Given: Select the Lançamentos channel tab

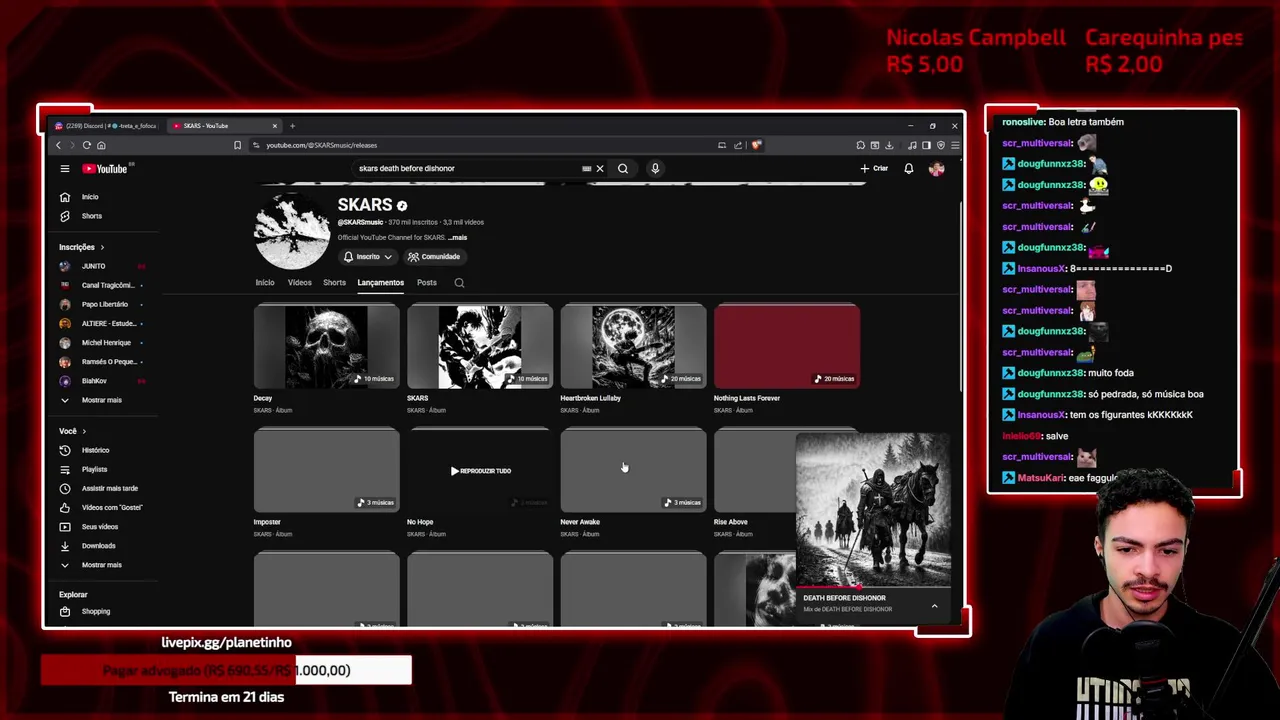Looking at the screenshot, I should 381,283.
